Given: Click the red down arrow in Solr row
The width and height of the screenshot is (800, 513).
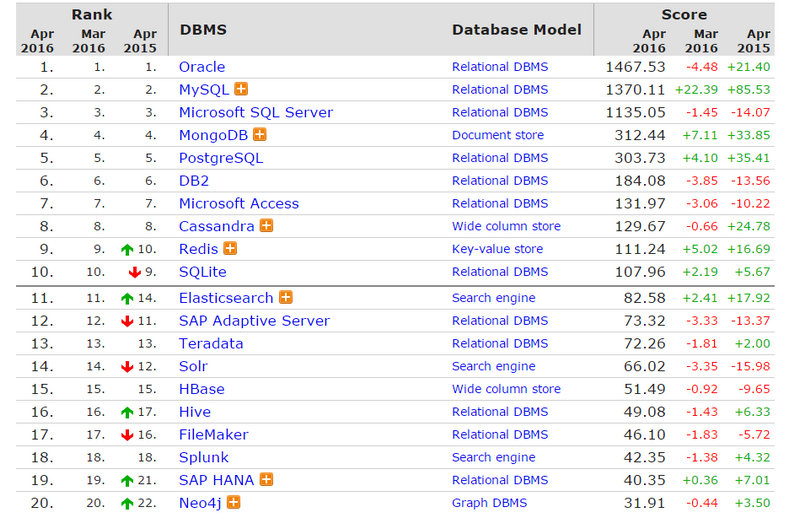Looking at the screenshot, I should [x=127, y=367].
